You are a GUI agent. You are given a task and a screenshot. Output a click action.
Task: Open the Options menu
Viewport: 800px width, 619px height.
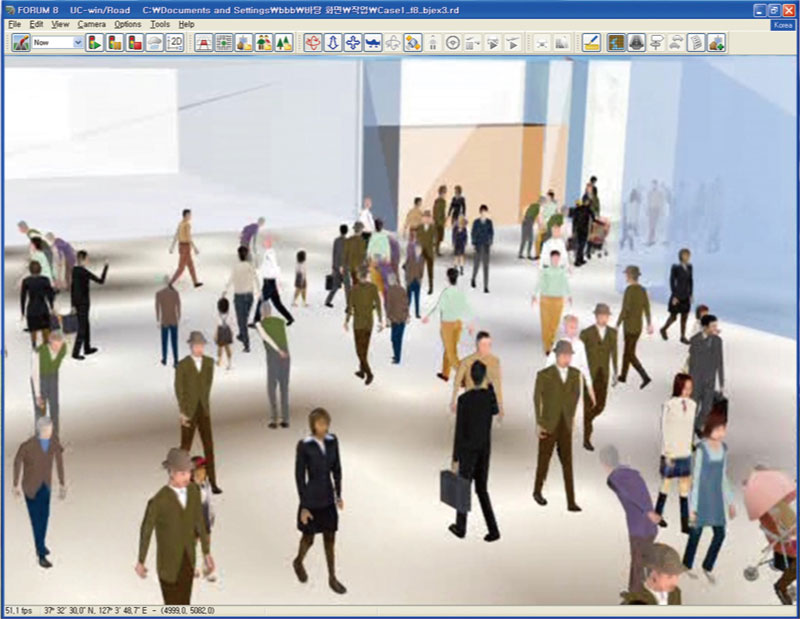[x=128, y=24]
